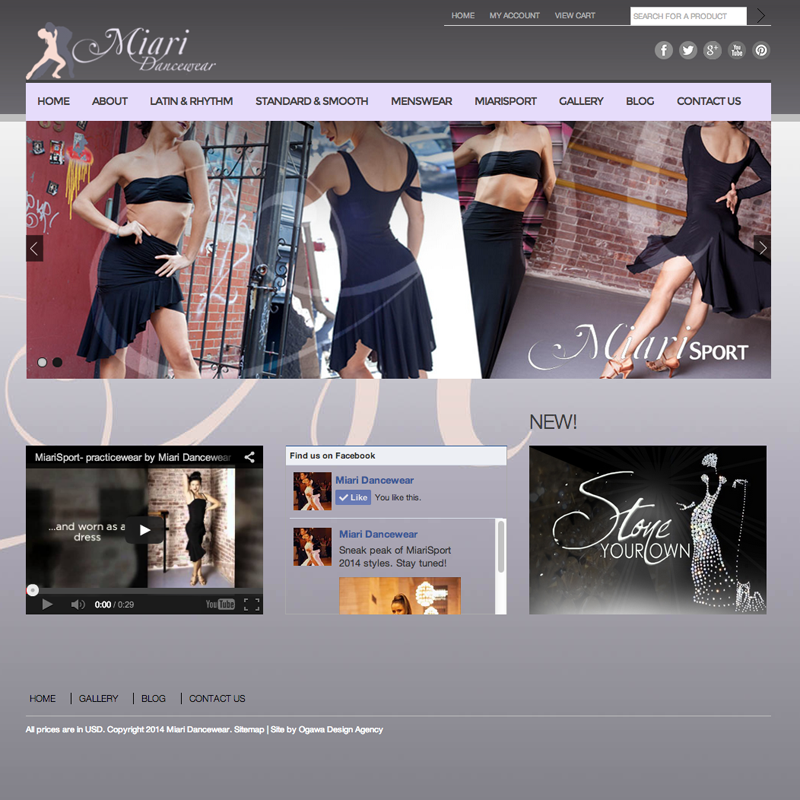
Task: Open VIEW CART link
Action: point(575,16)
